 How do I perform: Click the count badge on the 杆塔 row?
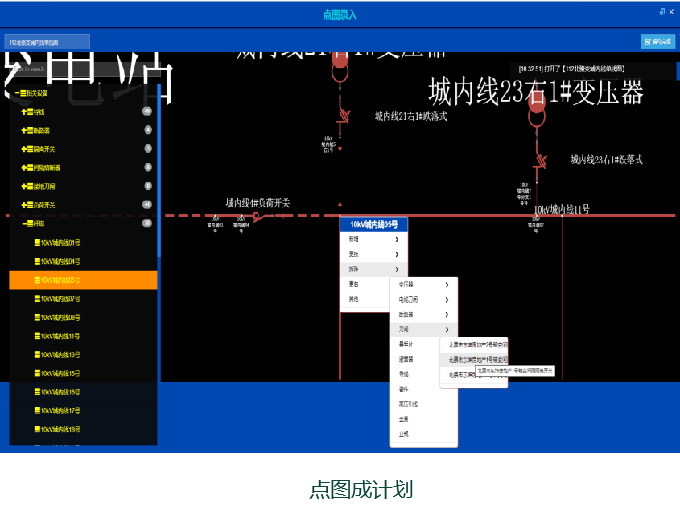click(147, 223)
